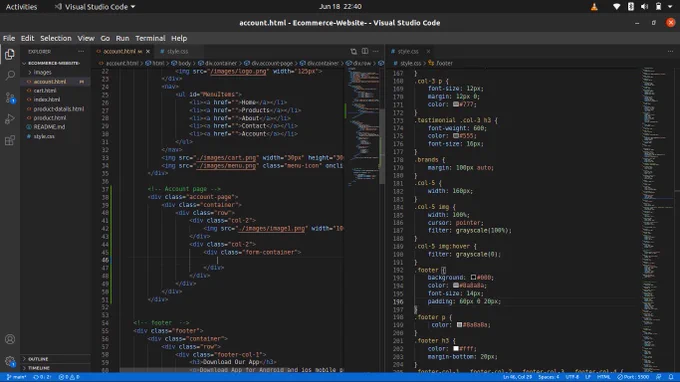Select the style.css tab in right editor group

pos(408,51)
